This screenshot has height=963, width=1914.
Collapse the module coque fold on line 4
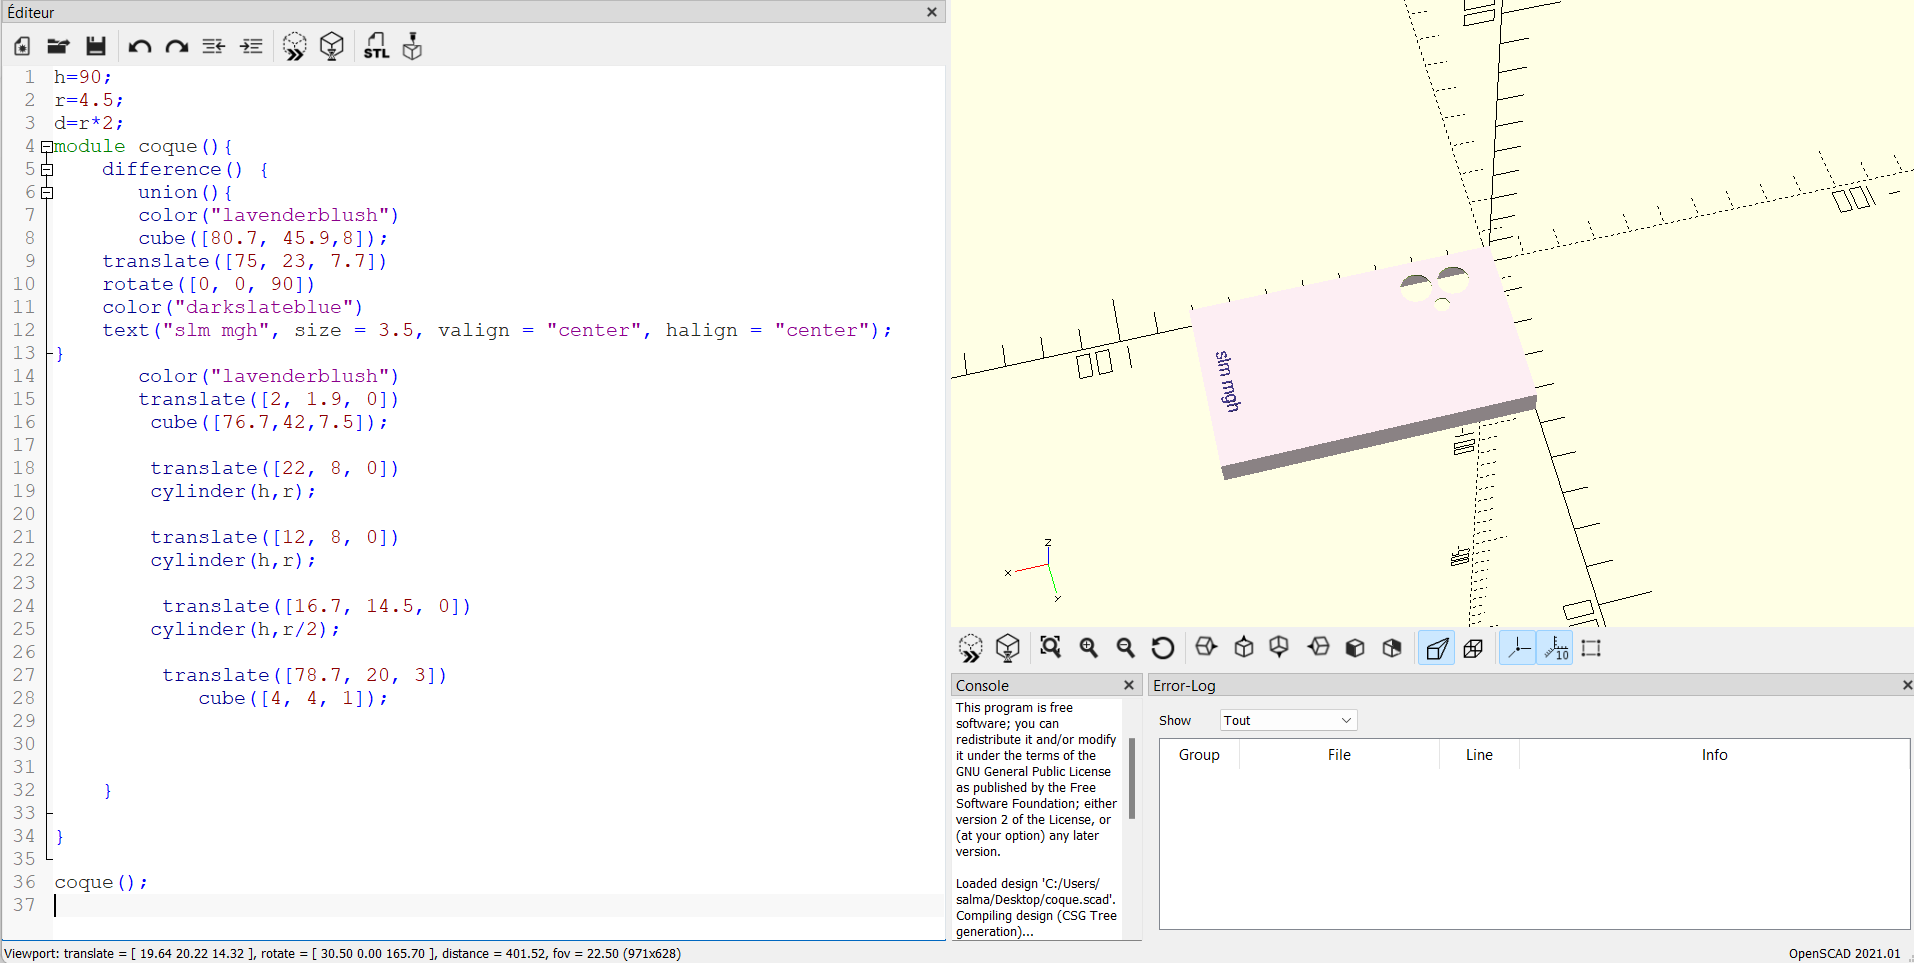[47, 147]
